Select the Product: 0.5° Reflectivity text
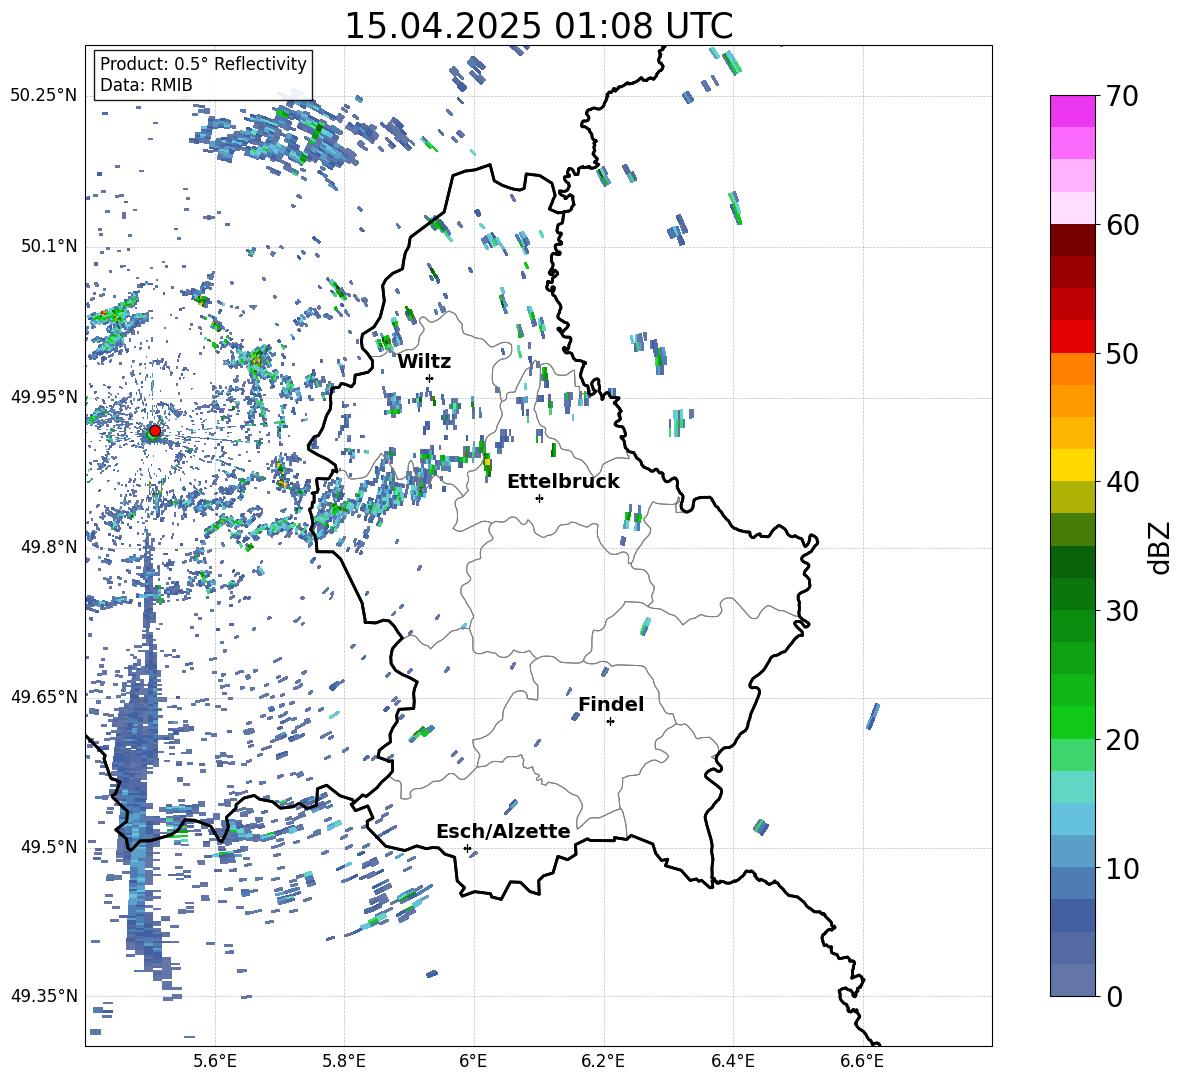Viewport: 1184px width, 1081px height. (203, 64)
